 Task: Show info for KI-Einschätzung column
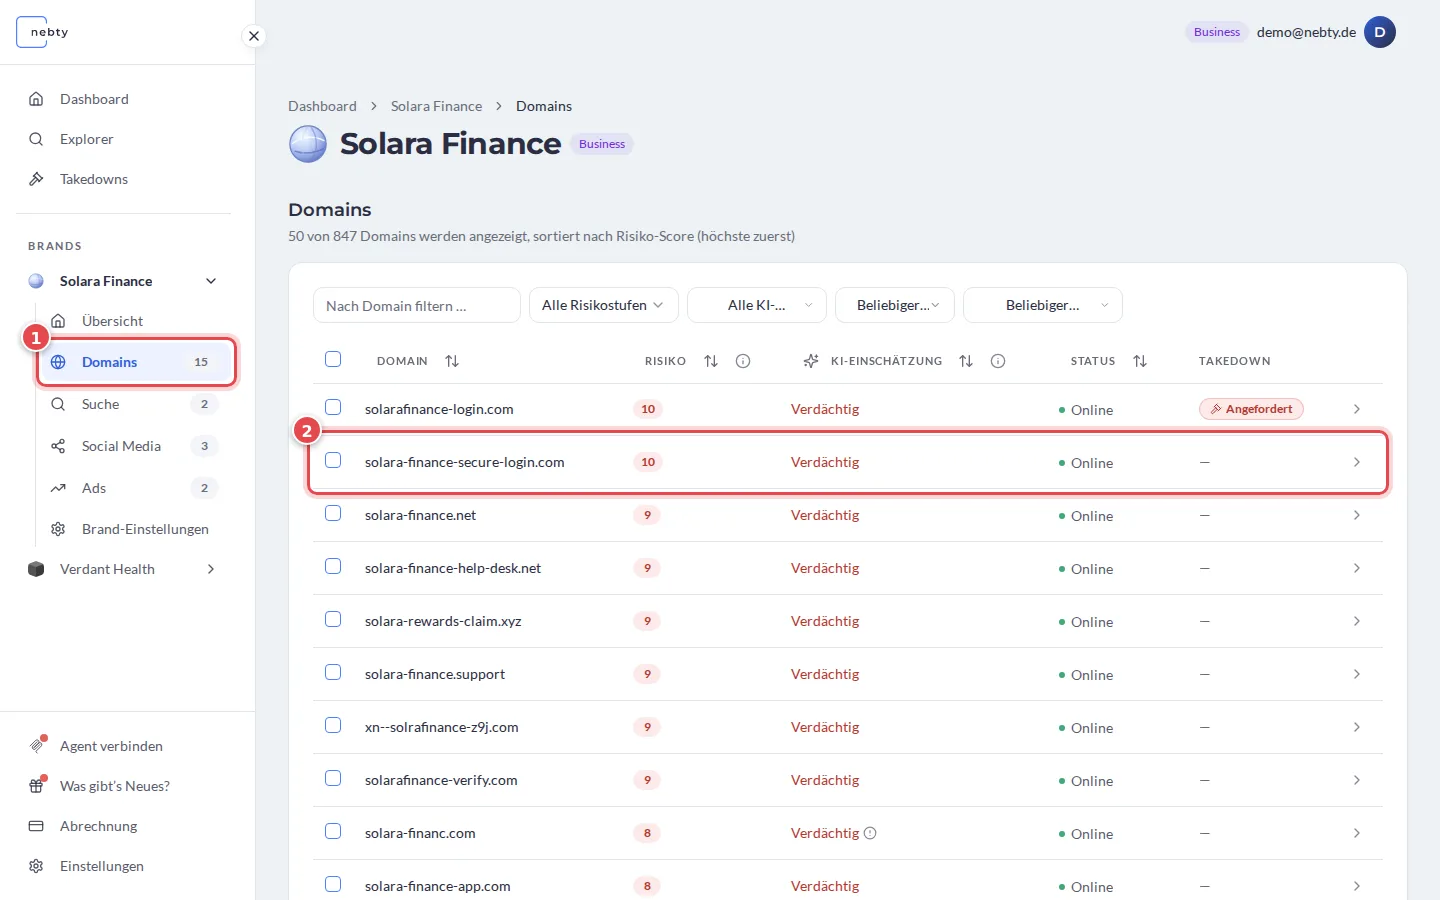[x=998, y=361]
